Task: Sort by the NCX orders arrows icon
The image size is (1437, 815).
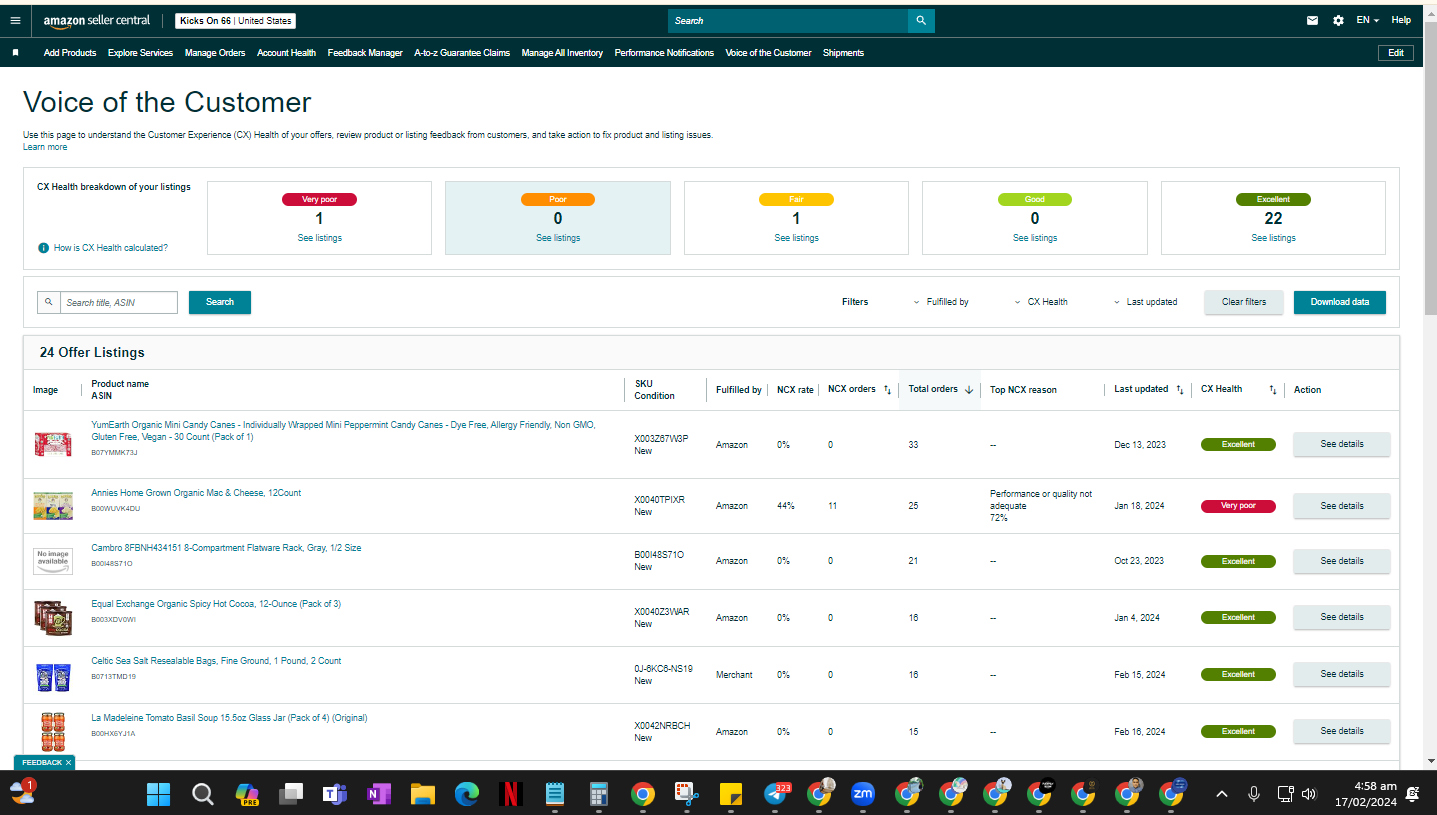Action: click(887, 390)
